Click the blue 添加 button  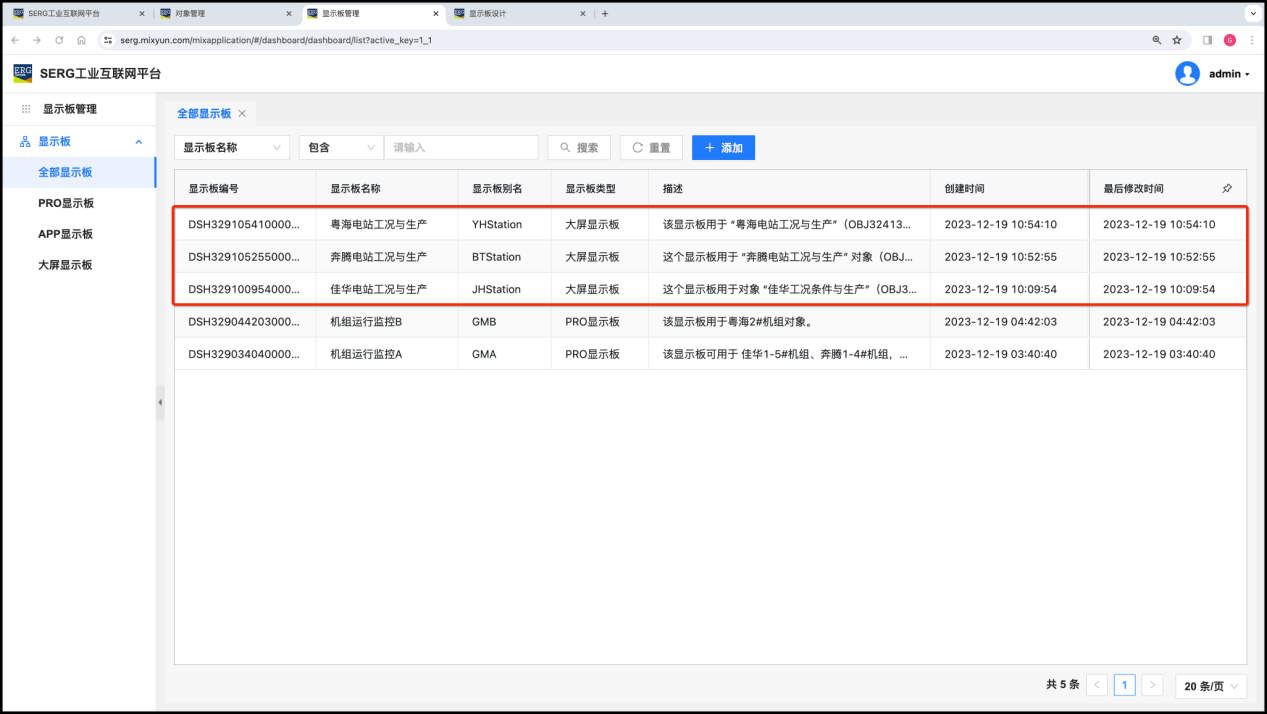click(723, 148)
